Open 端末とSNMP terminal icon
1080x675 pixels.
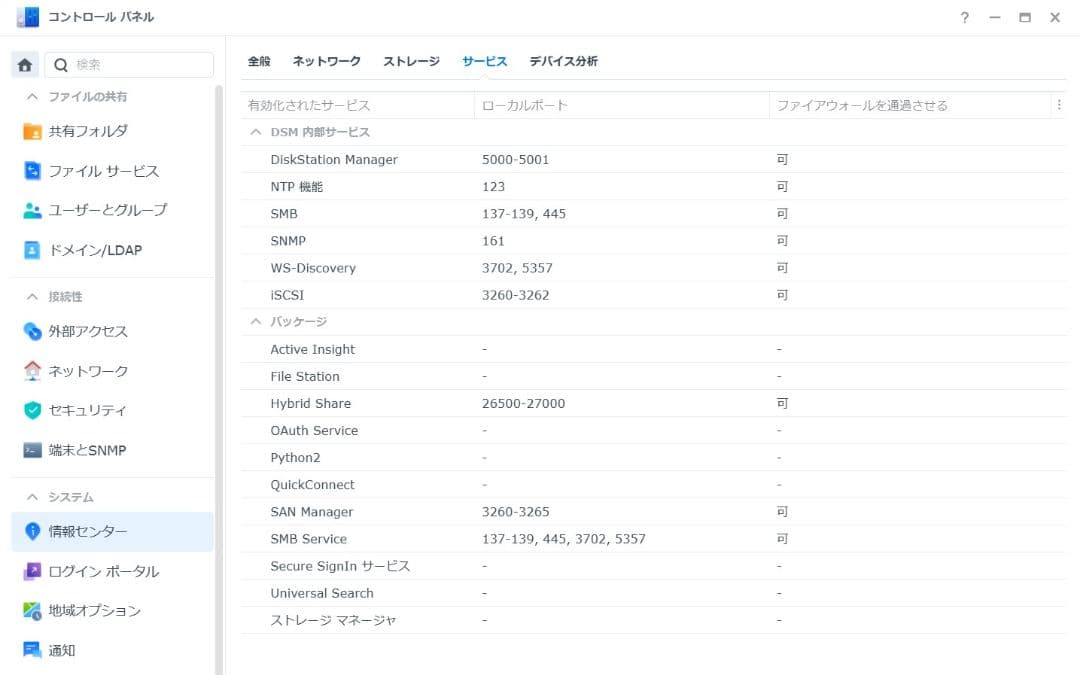pyautogui.click(x=32, y=450)
